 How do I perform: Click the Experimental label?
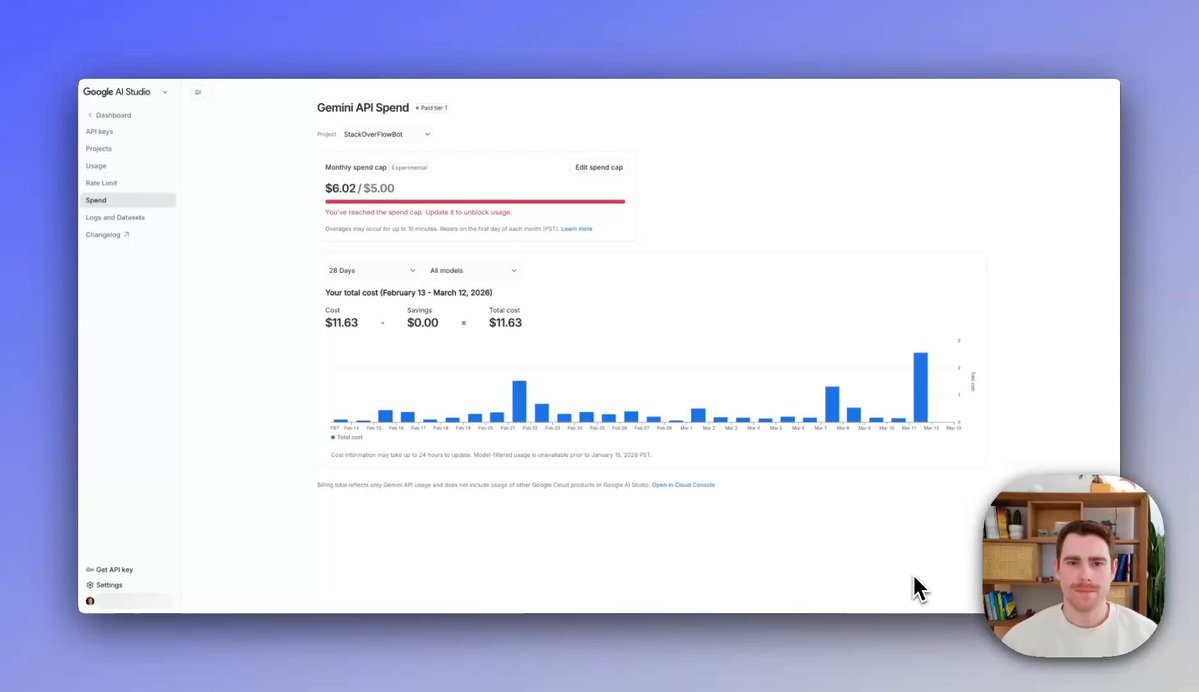tap(410, 167)
